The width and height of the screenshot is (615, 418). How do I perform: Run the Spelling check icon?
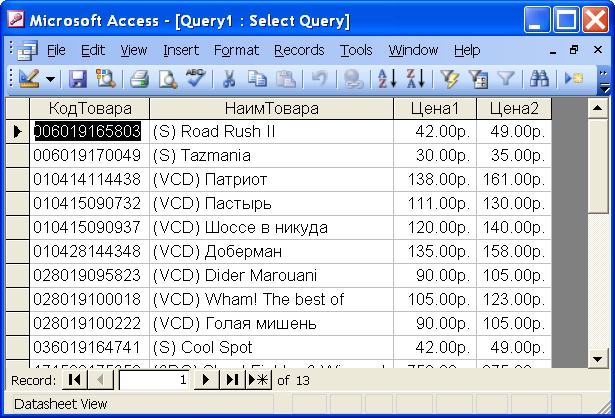click(196, 78)
